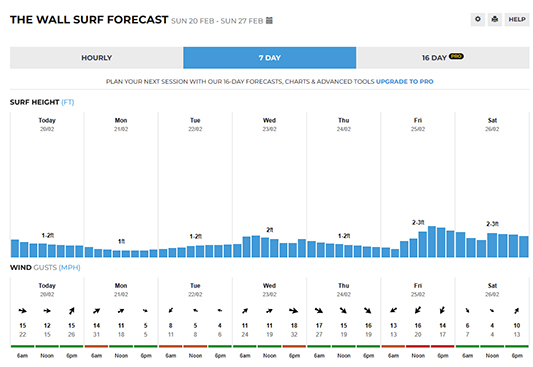Click Thu 6pm wind direction arrow
Viewport: 533px width, 367px height.
click(x=368, y=310)
